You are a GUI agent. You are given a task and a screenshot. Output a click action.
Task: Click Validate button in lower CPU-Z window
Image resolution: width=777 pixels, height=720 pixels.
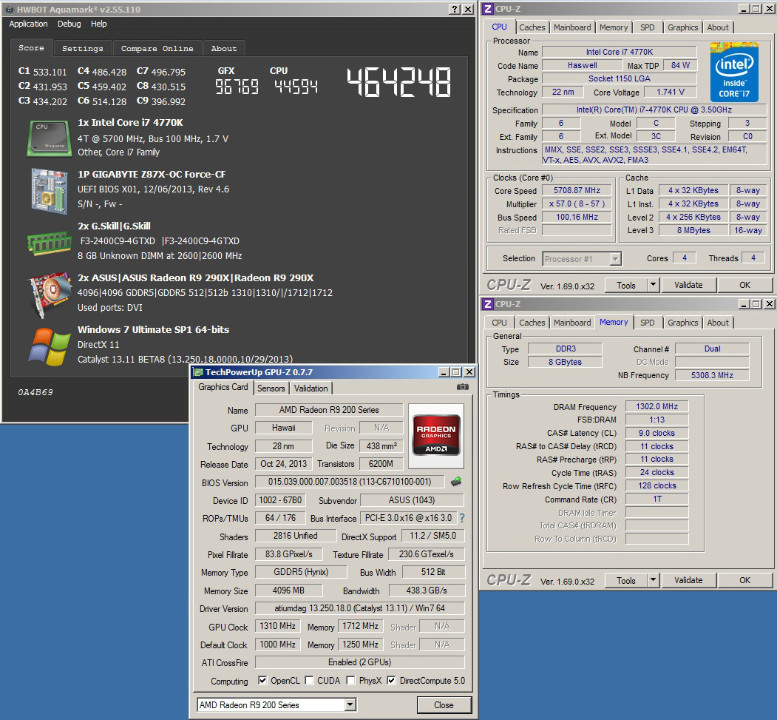(688, 580)
